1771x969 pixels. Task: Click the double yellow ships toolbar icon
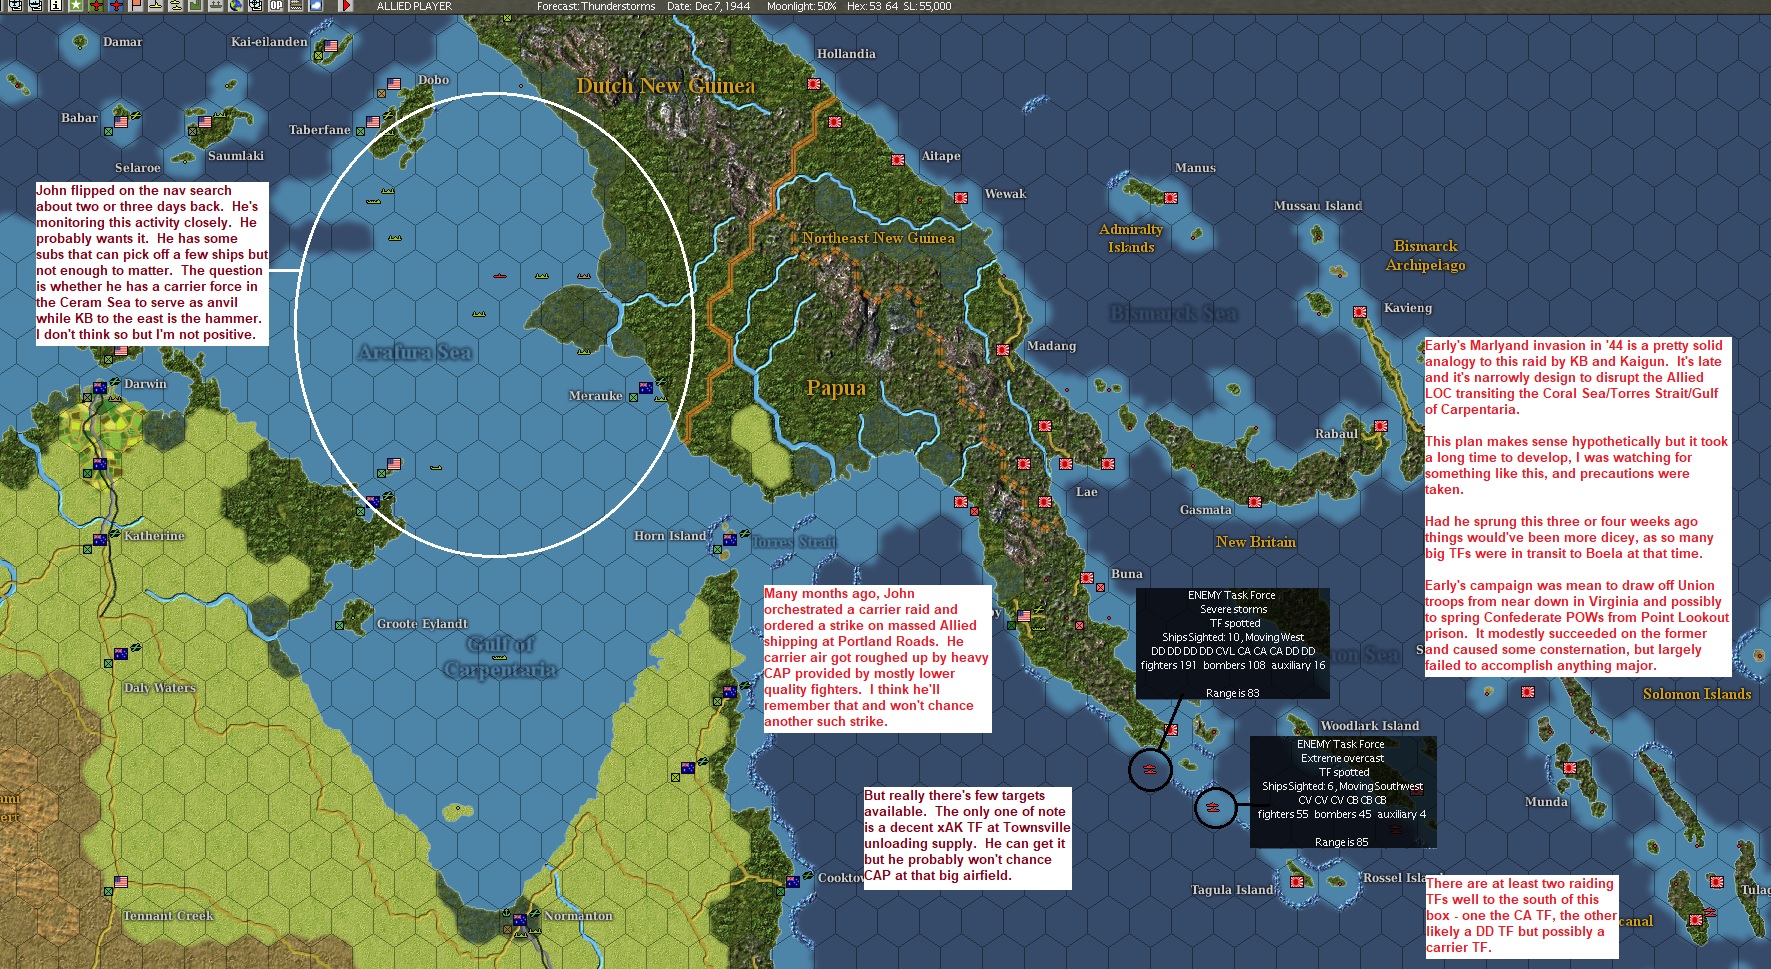coord(176,5)
